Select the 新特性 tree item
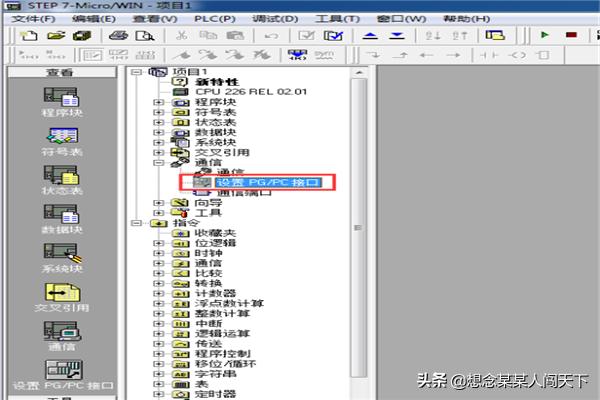Screen dimensions: 600x400 [217, 82]
